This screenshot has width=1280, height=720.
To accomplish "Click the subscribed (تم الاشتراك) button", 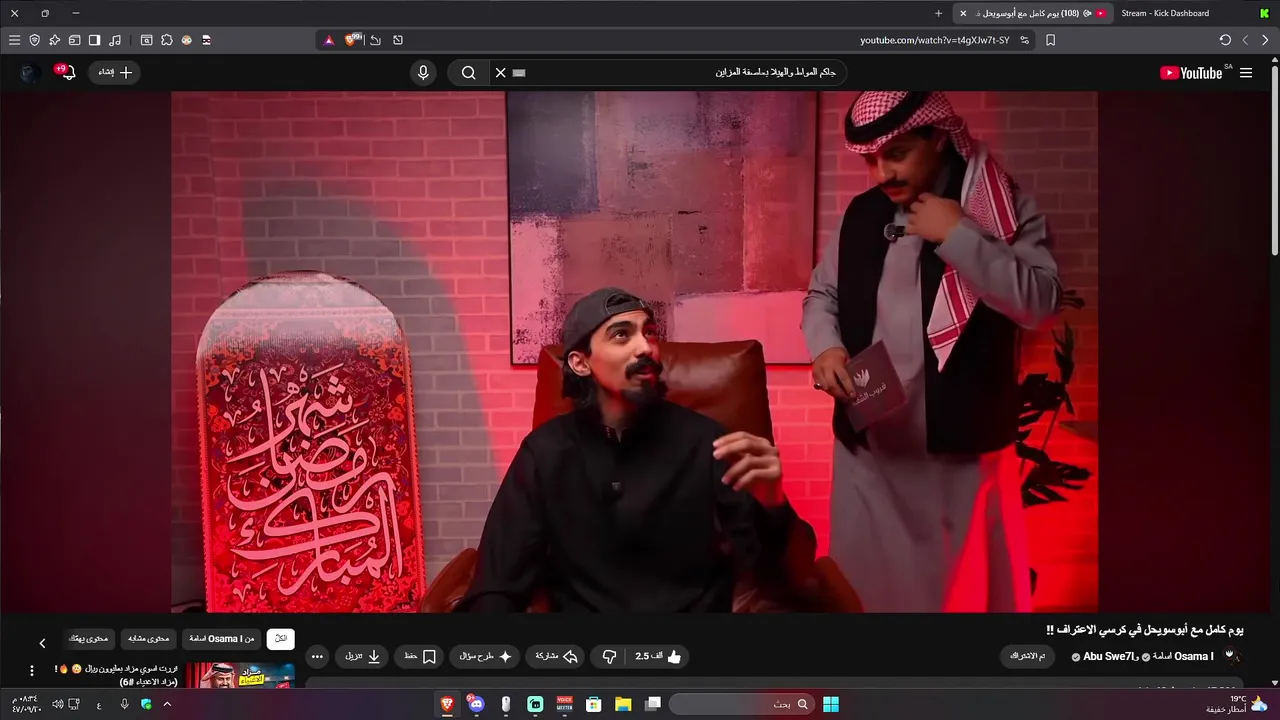I will [x=1028, y=656].
